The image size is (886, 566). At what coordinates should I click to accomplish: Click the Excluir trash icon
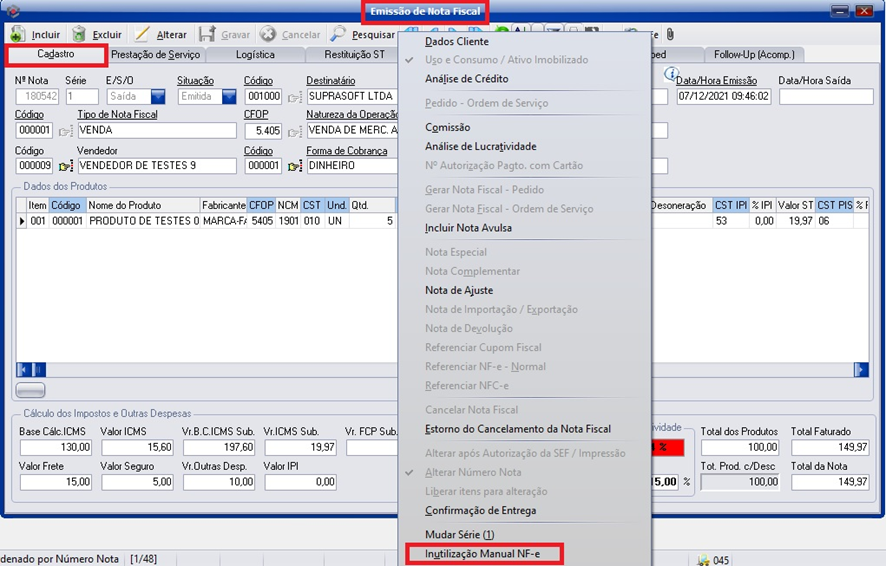point(79,35)
